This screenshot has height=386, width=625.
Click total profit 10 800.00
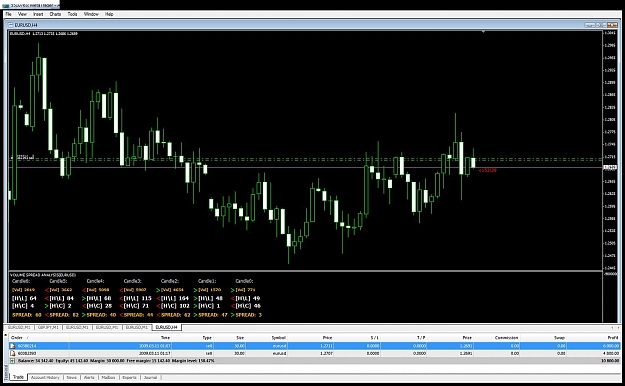pyautogui.click(x=609, y=360)
